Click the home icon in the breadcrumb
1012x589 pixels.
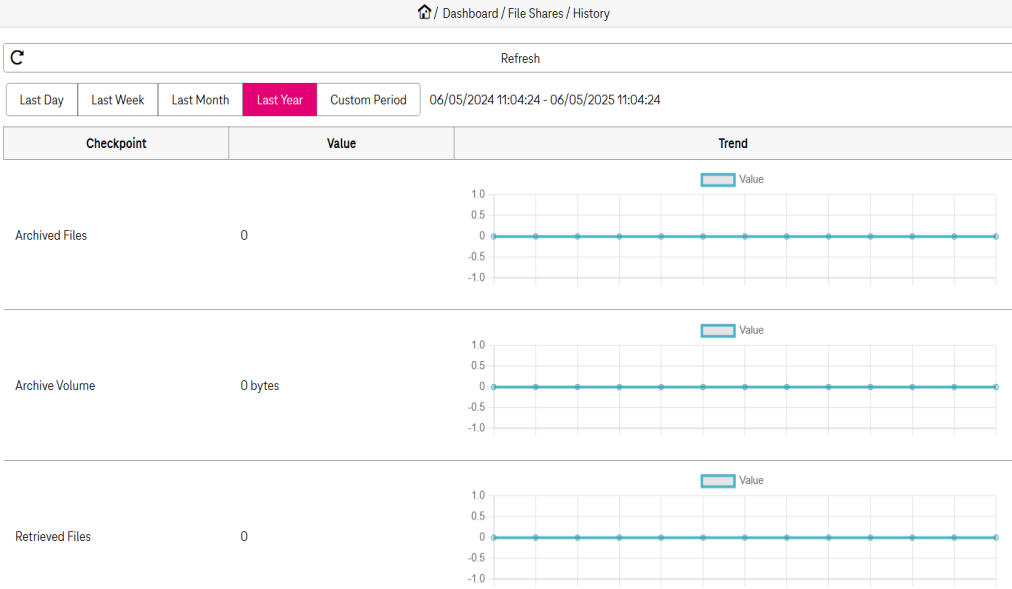click(x=424, y=13)
